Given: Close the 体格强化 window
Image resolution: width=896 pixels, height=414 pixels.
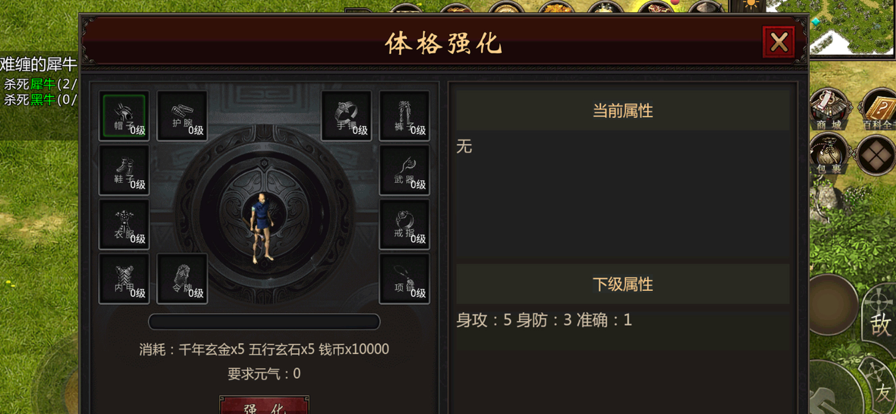Looking at the screenshot, I should point(779,42).
